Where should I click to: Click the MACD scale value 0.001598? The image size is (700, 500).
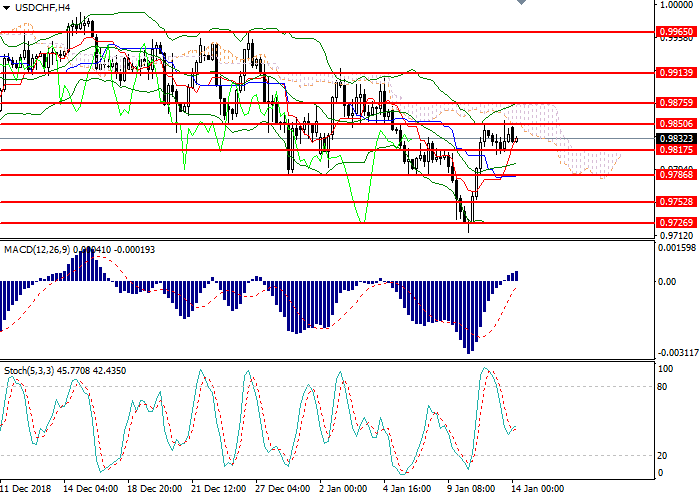click(675, 247)
